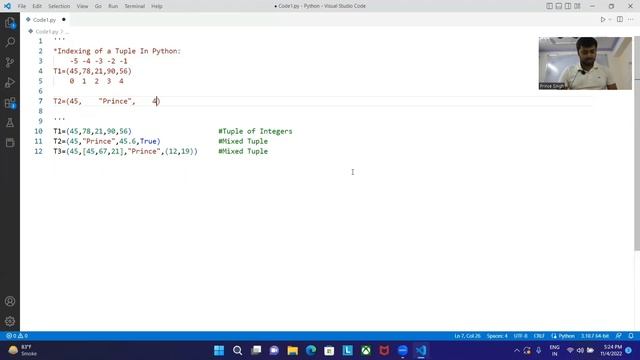Open the Run and Debug view
This screenshot has height=360, width=640.
pos(10,82)
